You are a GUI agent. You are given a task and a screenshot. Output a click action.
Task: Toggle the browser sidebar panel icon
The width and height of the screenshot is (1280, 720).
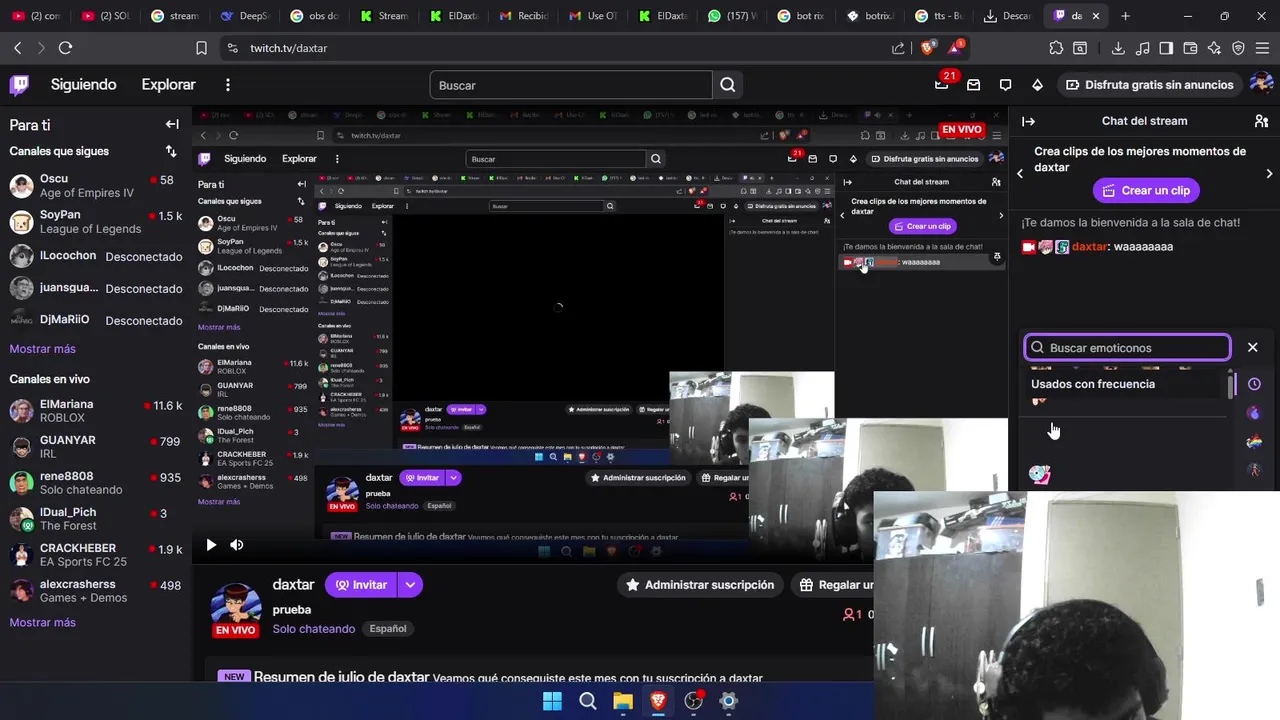(1166, 48)
